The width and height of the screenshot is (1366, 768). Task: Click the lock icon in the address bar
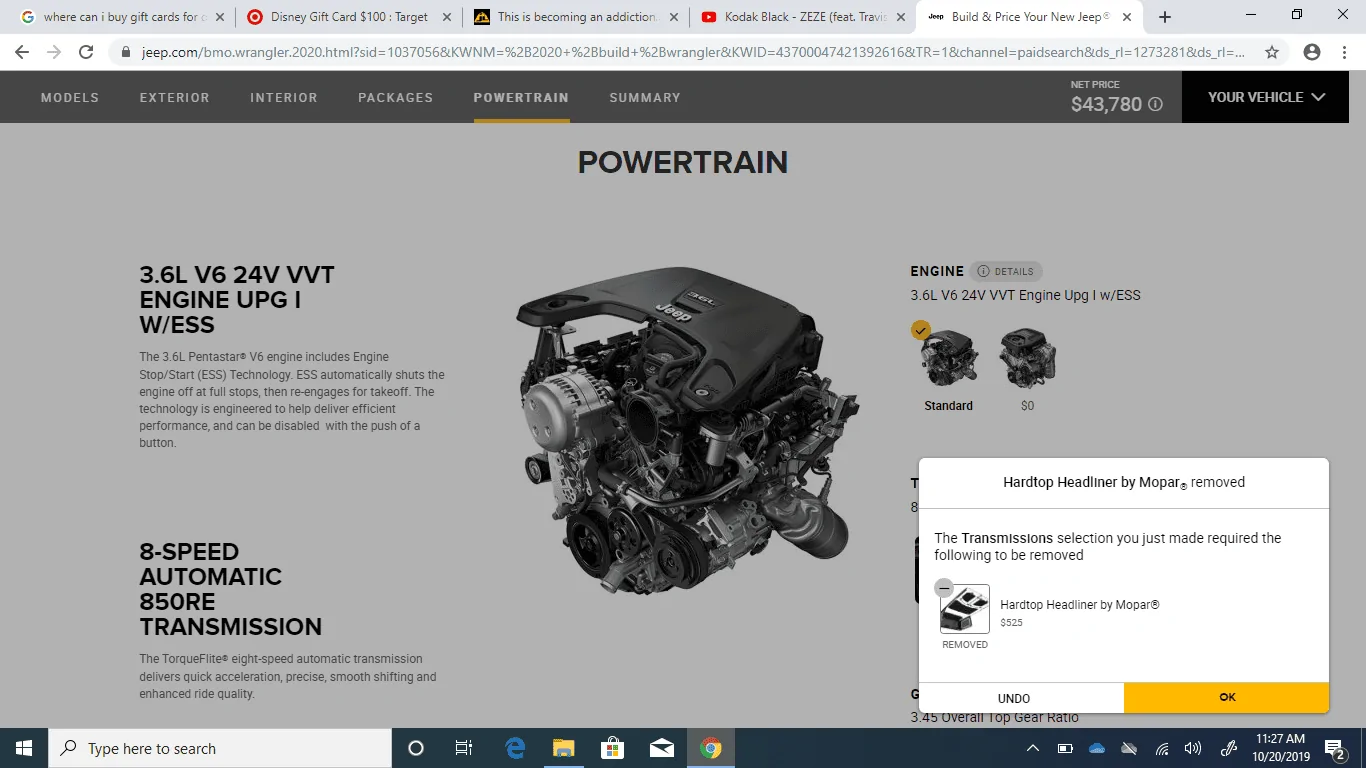pyautogui.click(x=125, y=53)
